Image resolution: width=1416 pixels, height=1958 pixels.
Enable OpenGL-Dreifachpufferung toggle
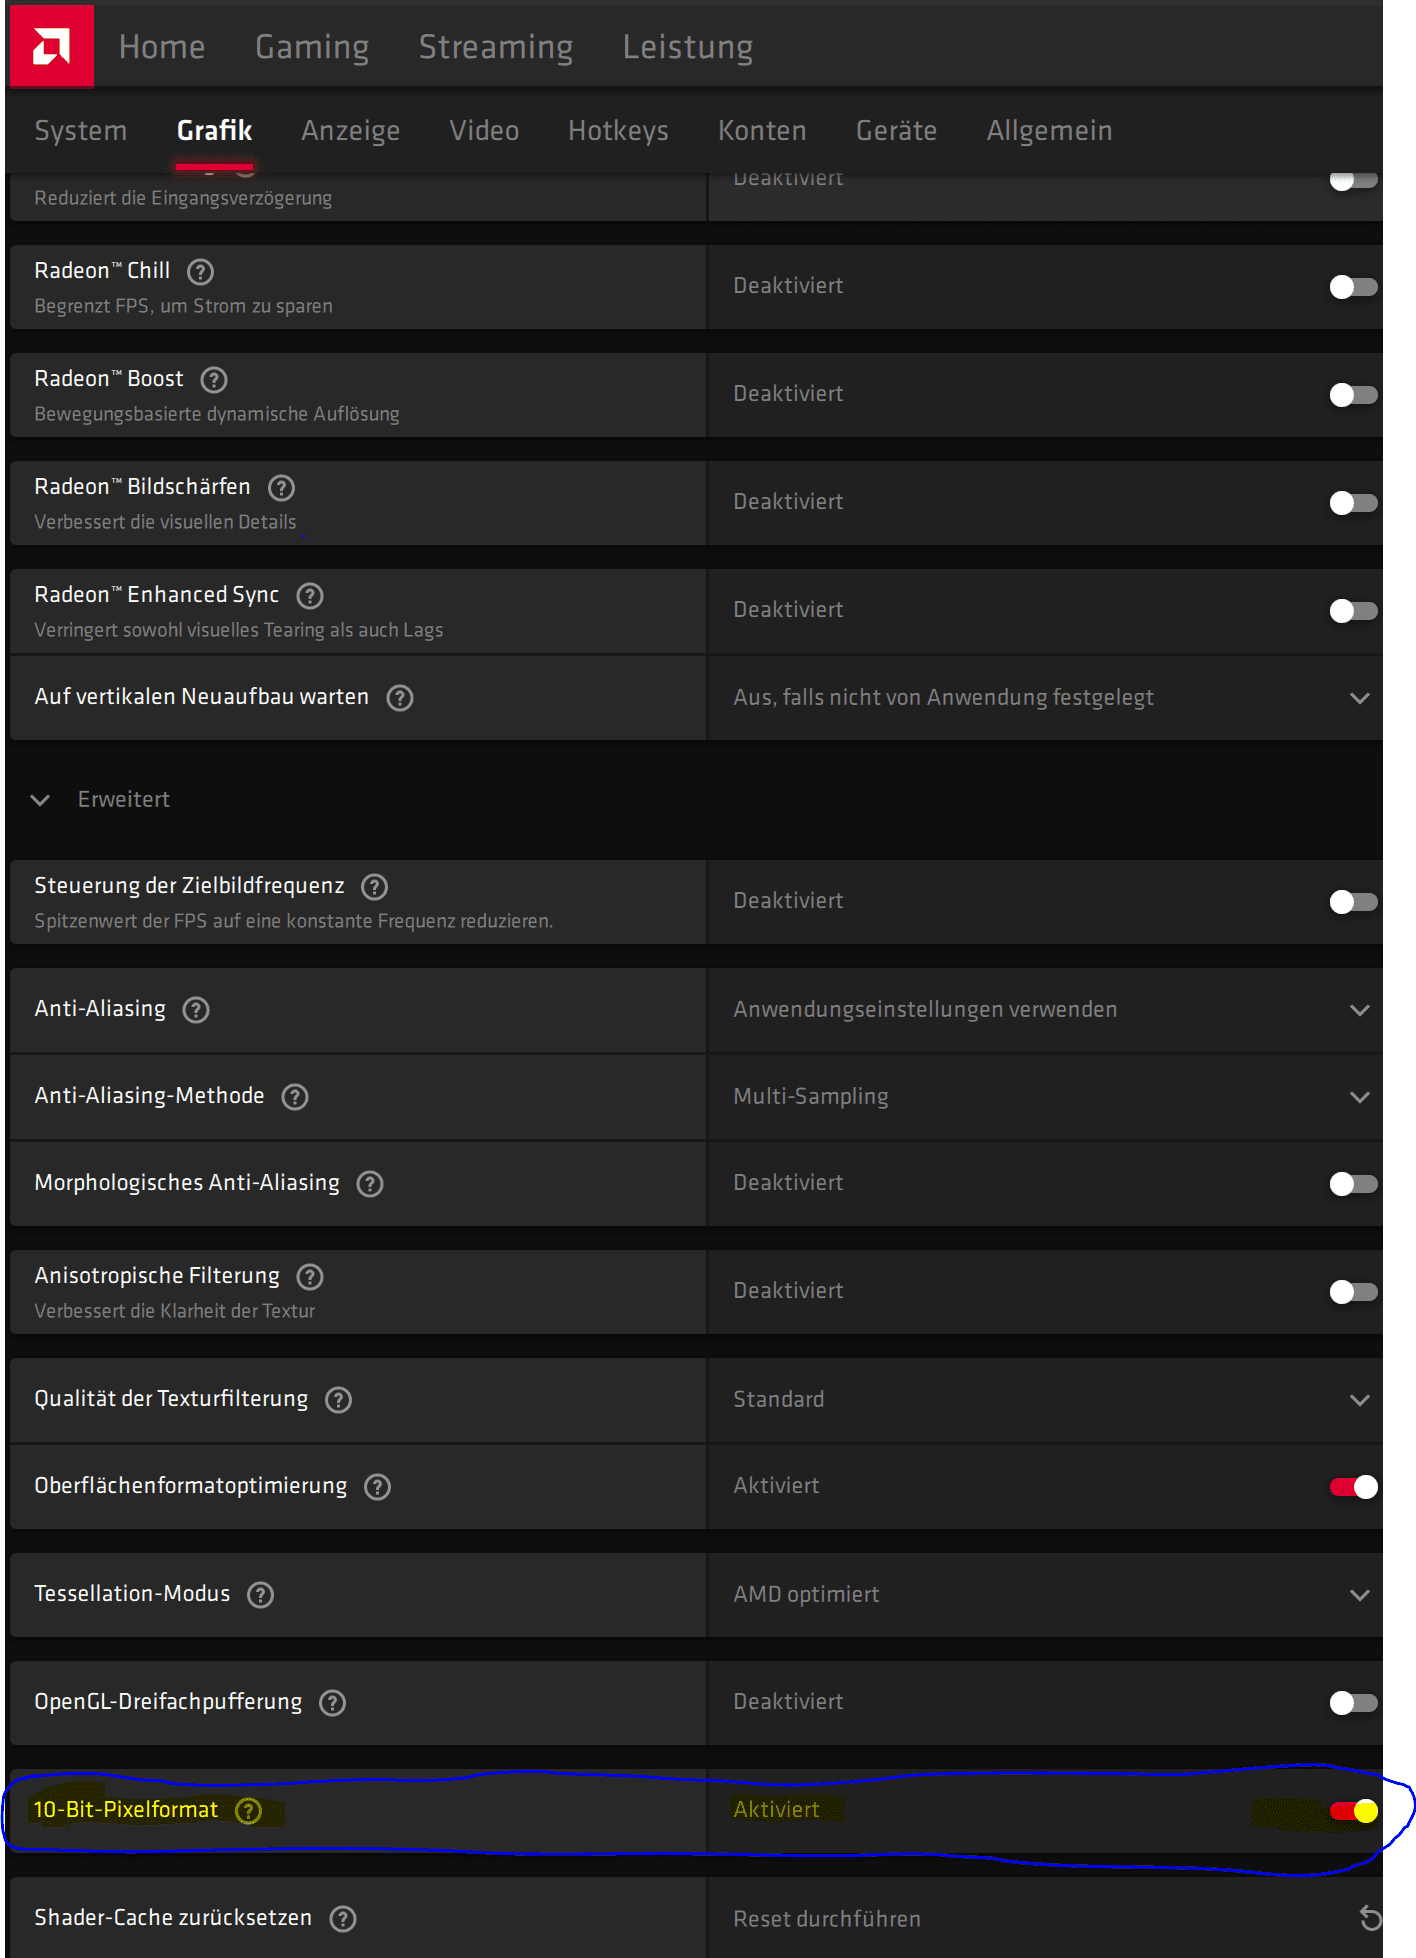[x=1353, y=1702]
